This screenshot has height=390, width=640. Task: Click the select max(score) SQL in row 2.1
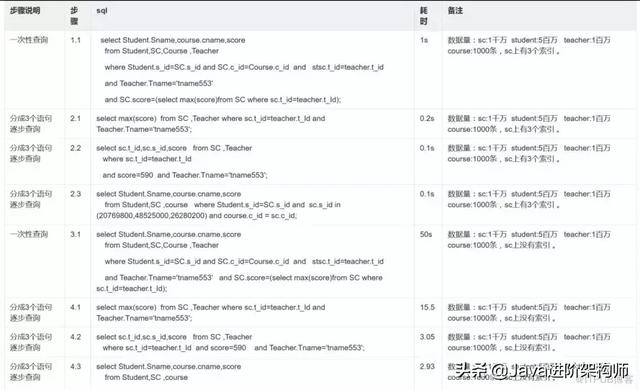211,124
